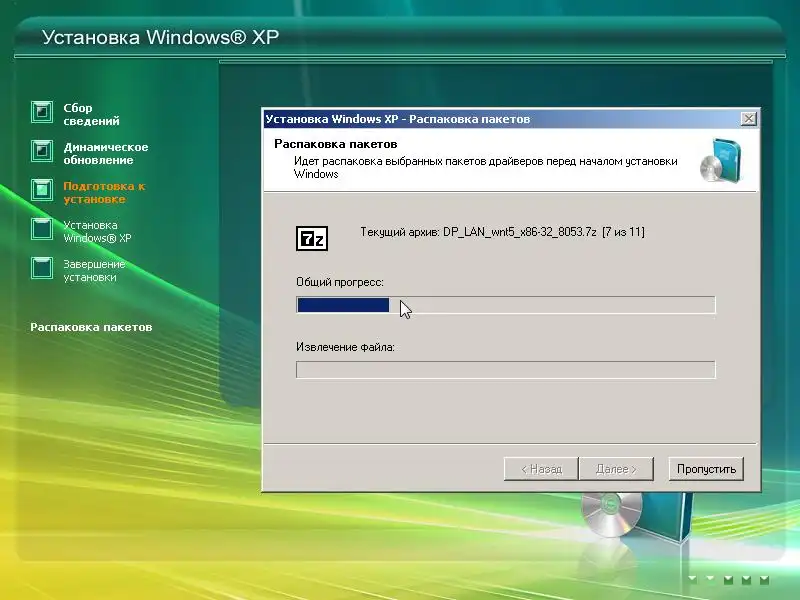Click the Извлечение файла progress bar
This screenshot has width=800, height=600.
click(x=506, y=370)
